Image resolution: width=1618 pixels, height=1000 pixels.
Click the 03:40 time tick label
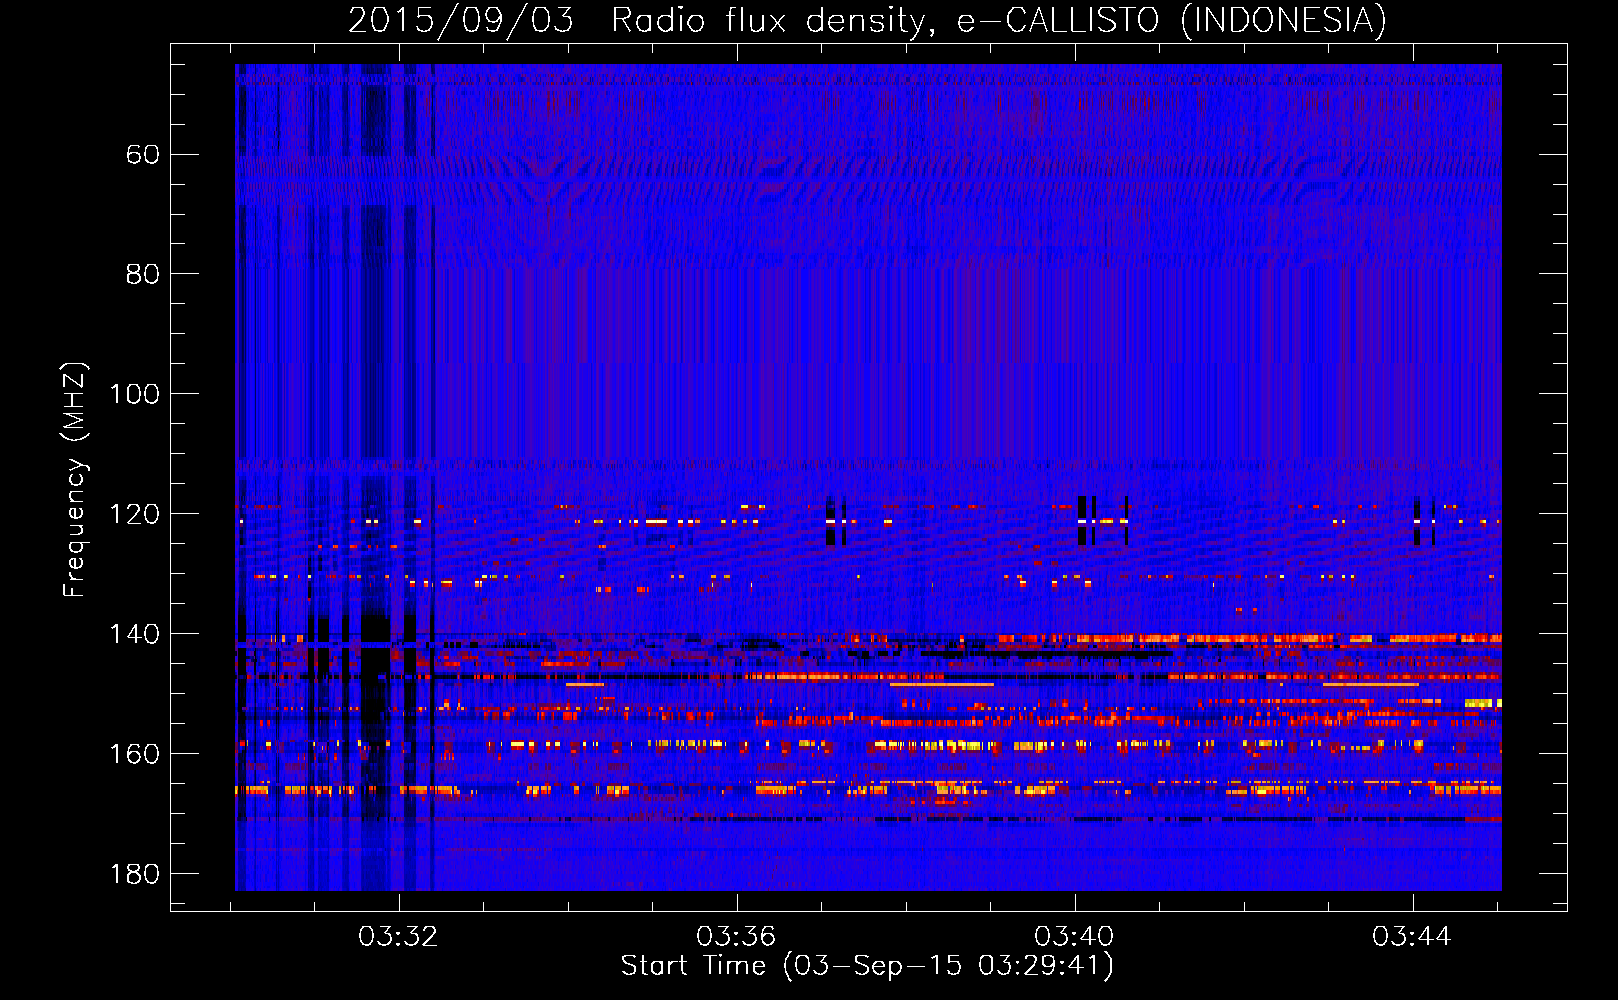tap(1075, 937)
